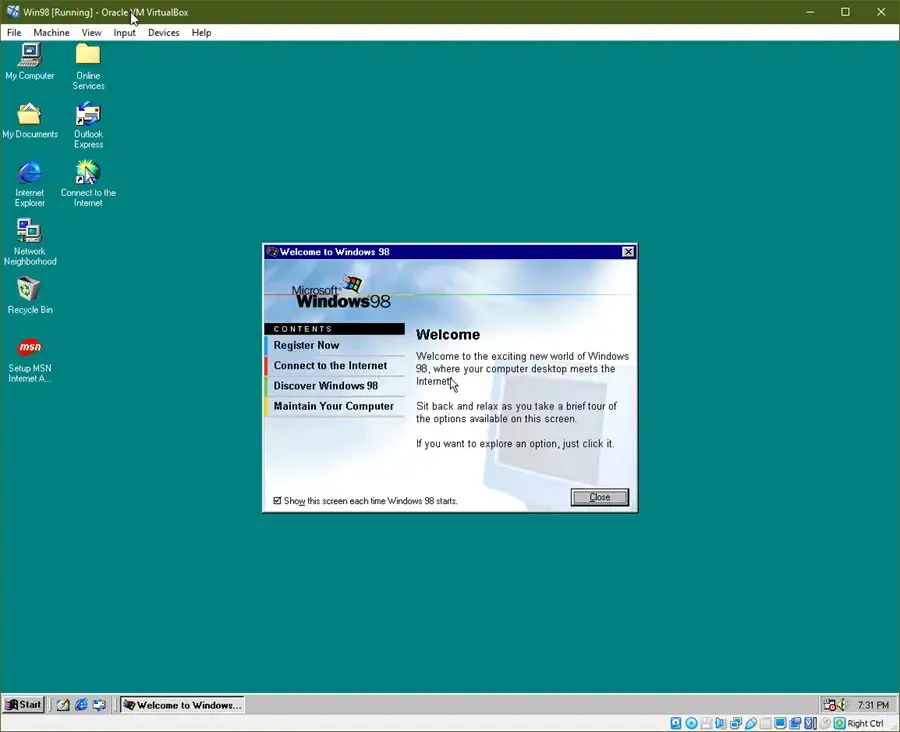Open the VirtualBox View menu
The image size is (900, 732).
point(91,33)
